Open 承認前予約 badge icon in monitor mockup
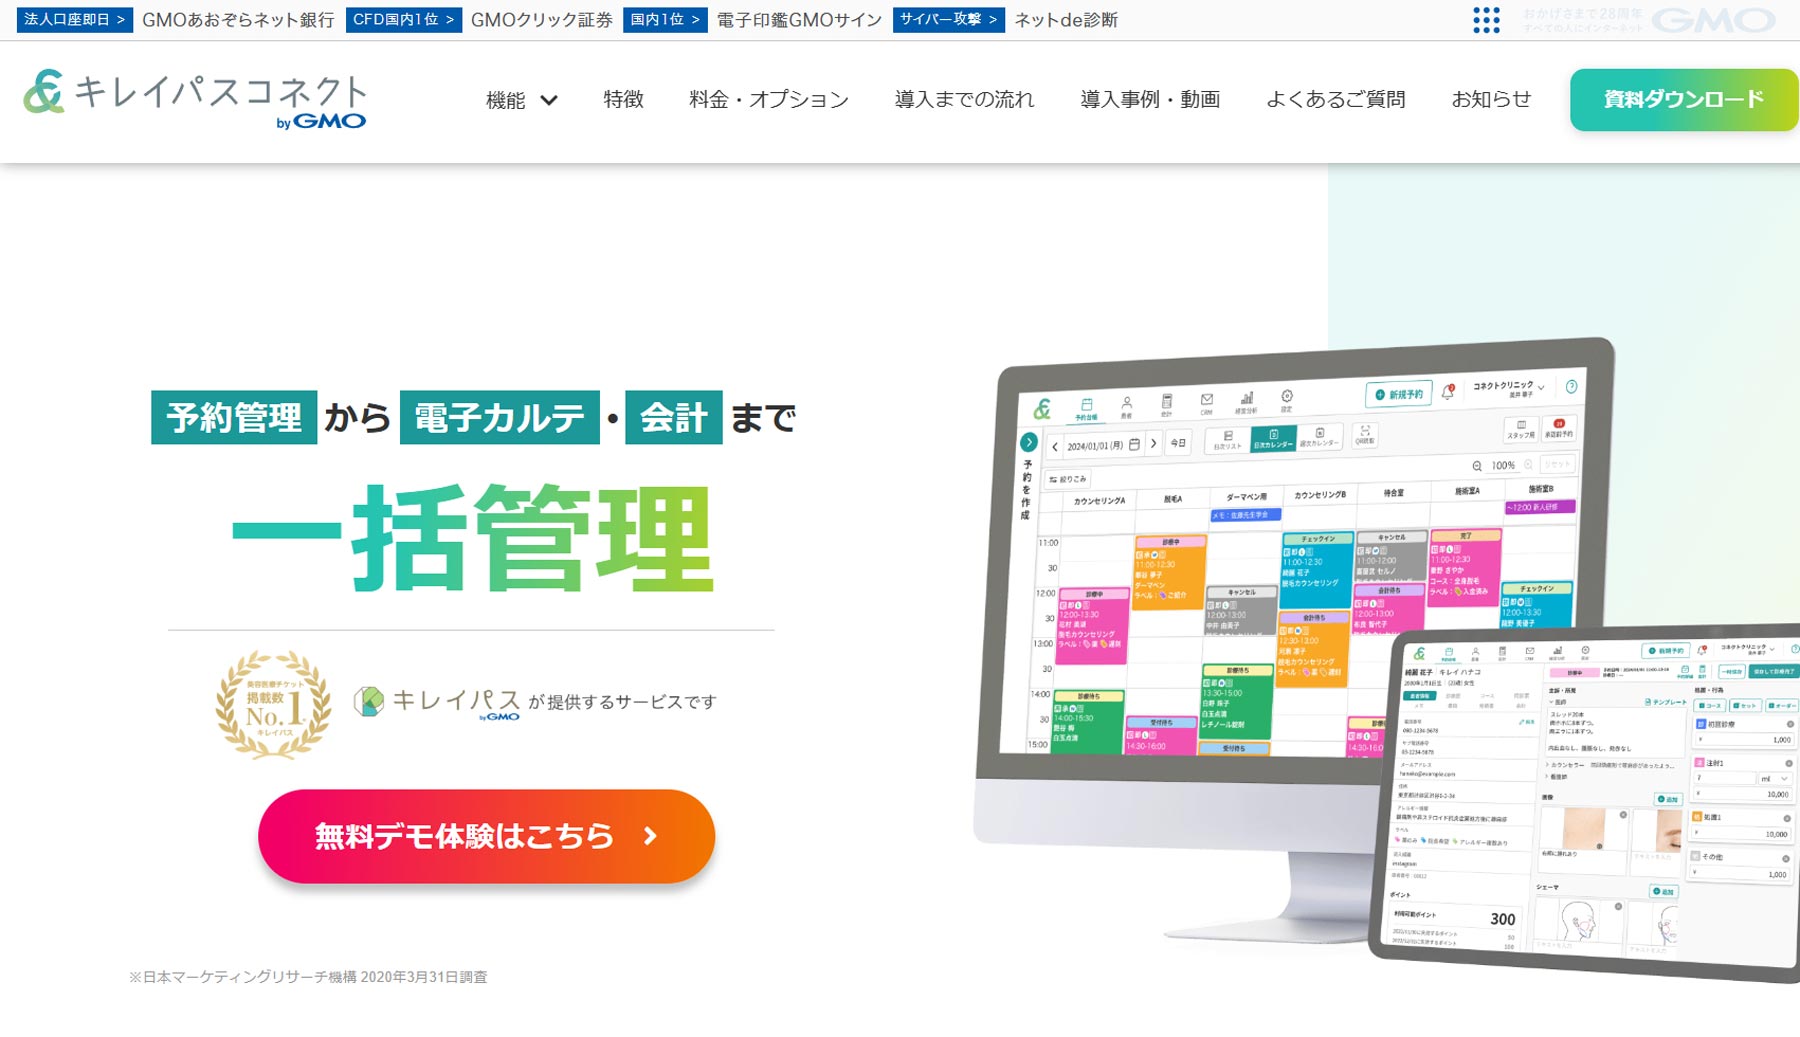The height and width of the screenshot is (1037, 1800). [1559, 428]
